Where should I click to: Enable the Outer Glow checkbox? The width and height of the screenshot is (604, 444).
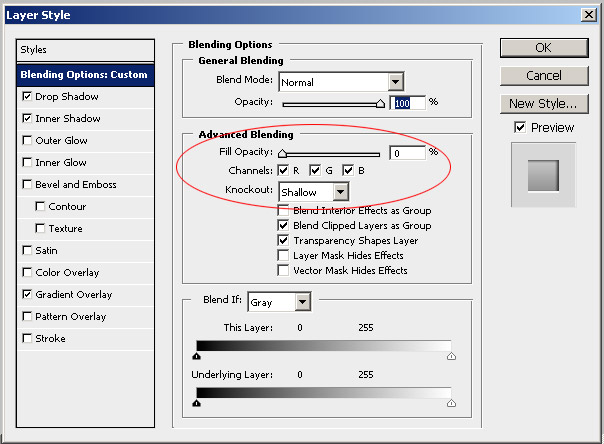[27, 140]
